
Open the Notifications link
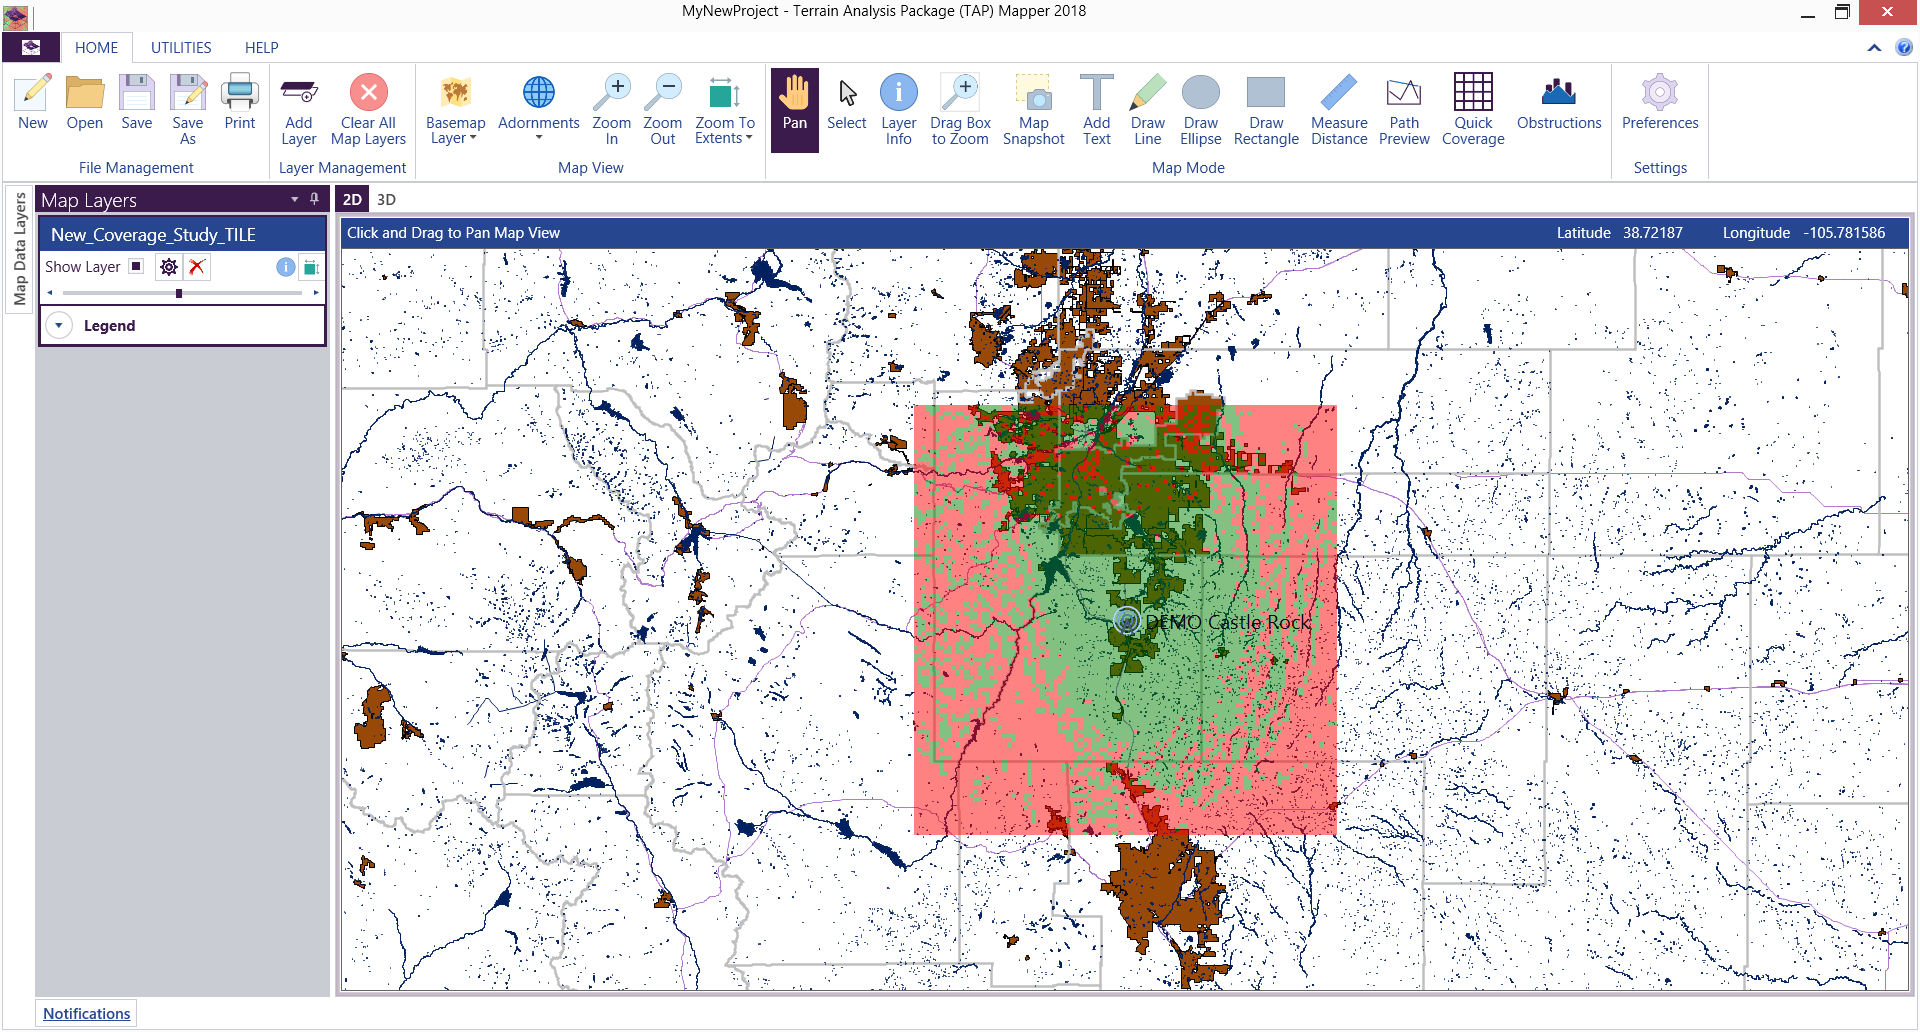[86, 1013]
